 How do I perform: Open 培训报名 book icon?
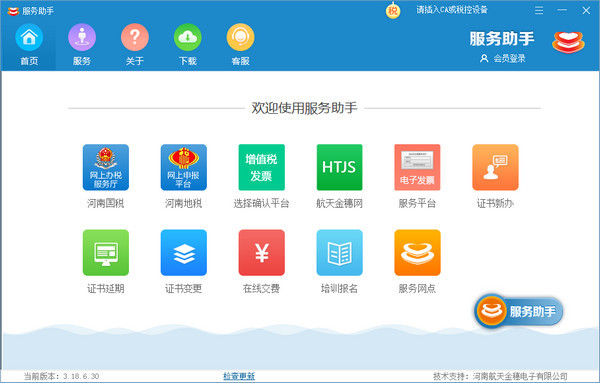tap(339, 253)
